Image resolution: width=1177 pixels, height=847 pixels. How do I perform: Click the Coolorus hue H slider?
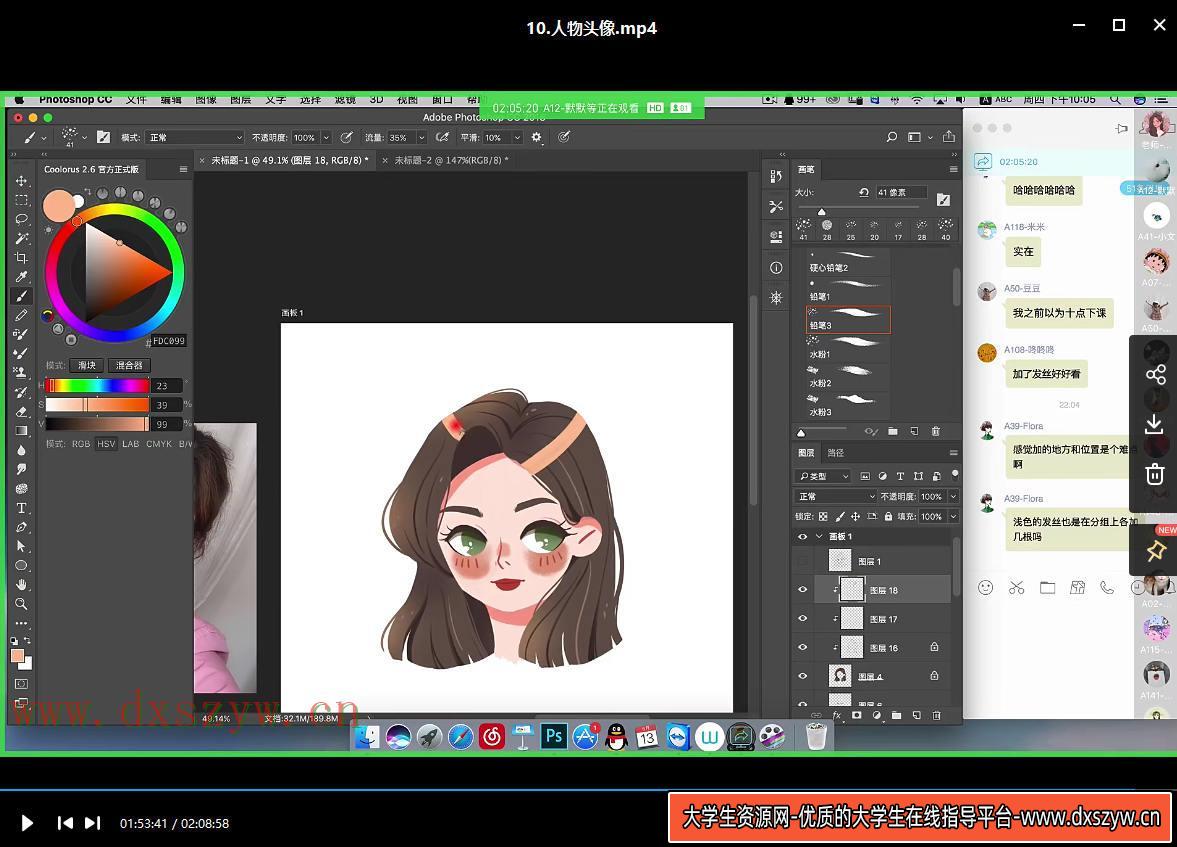point(98,385)
